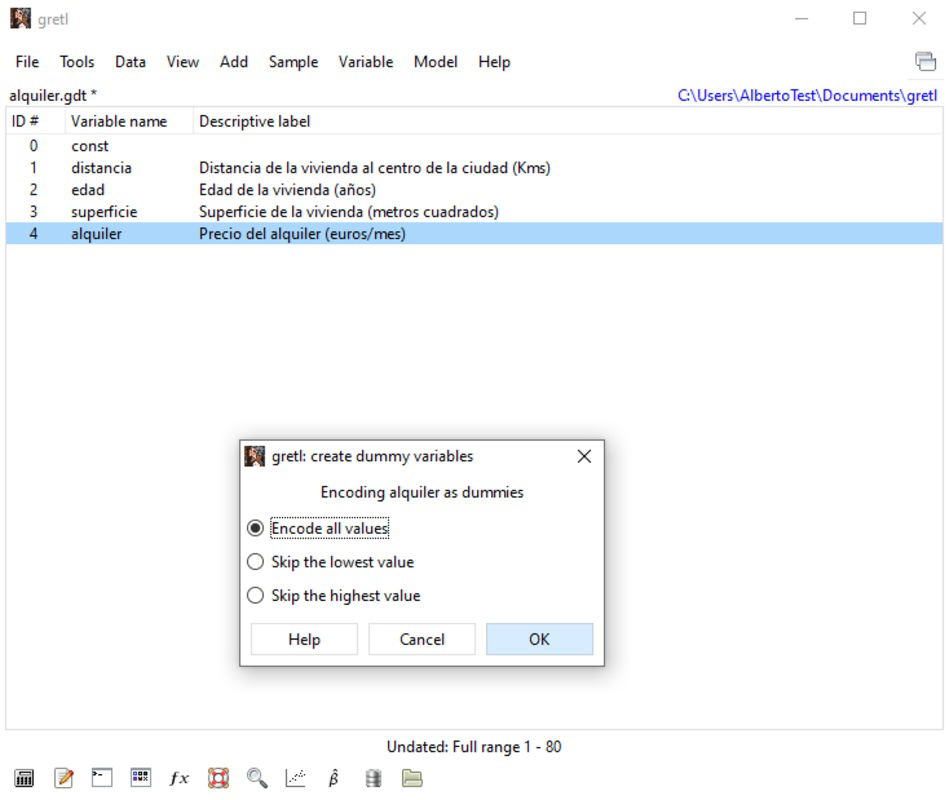Open the Sample menu
This screenshot has width=949, height=800.
click(x=294, y=62)
